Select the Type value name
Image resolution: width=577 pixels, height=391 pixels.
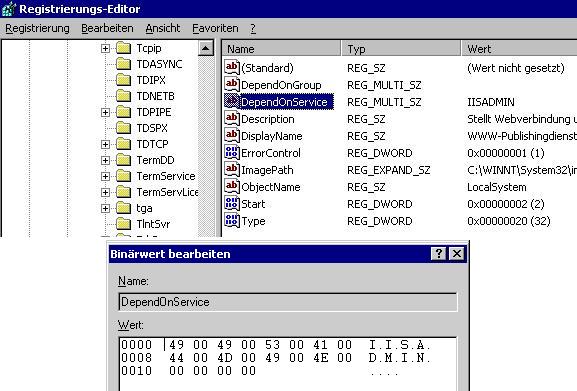click(253, 221)
